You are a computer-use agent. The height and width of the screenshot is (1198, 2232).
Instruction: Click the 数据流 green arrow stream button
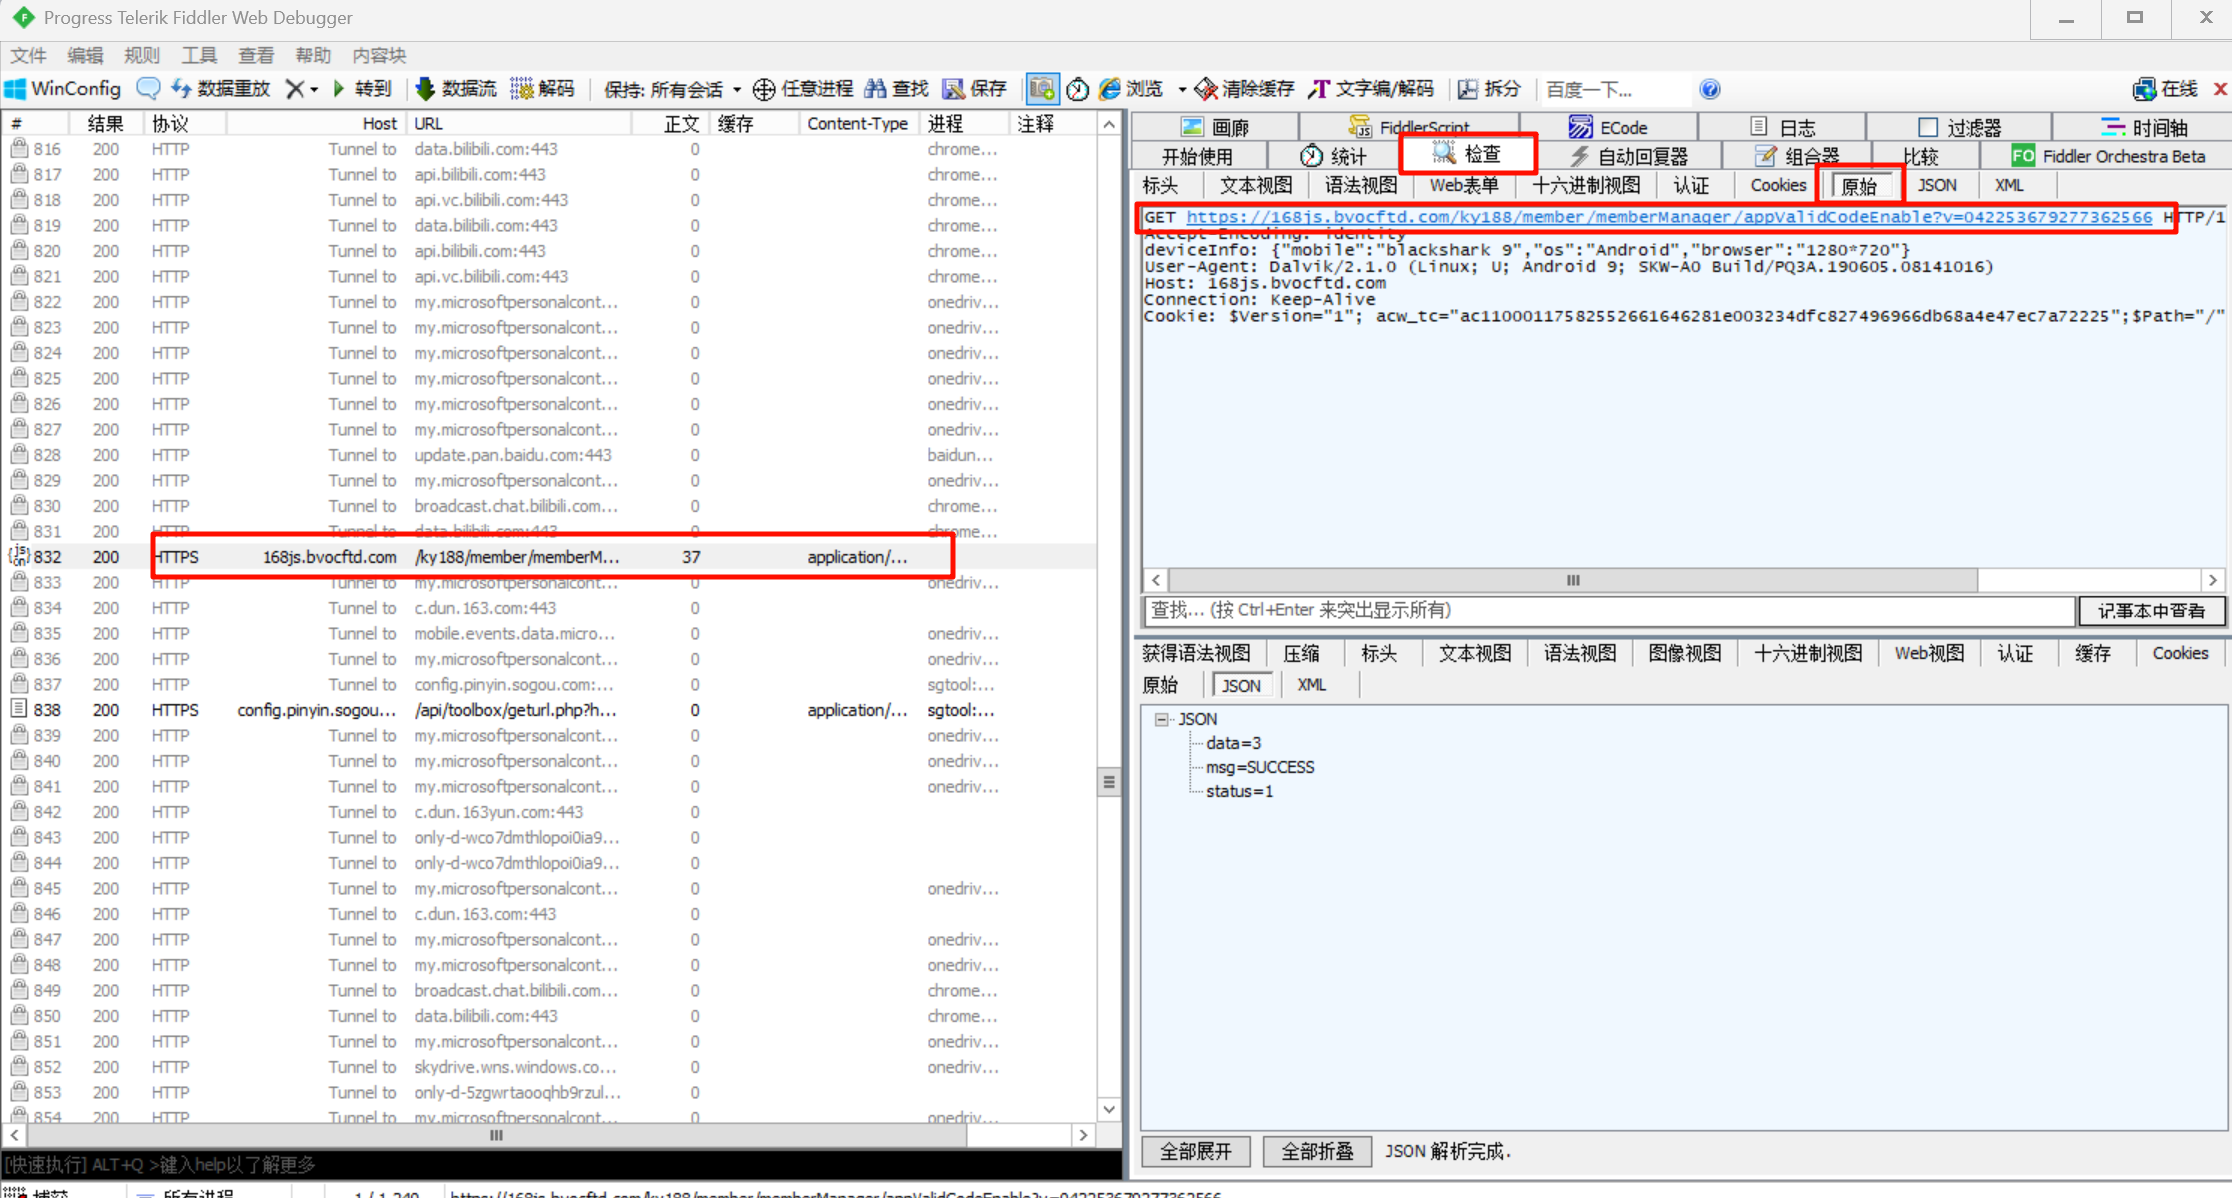[456, 89]
